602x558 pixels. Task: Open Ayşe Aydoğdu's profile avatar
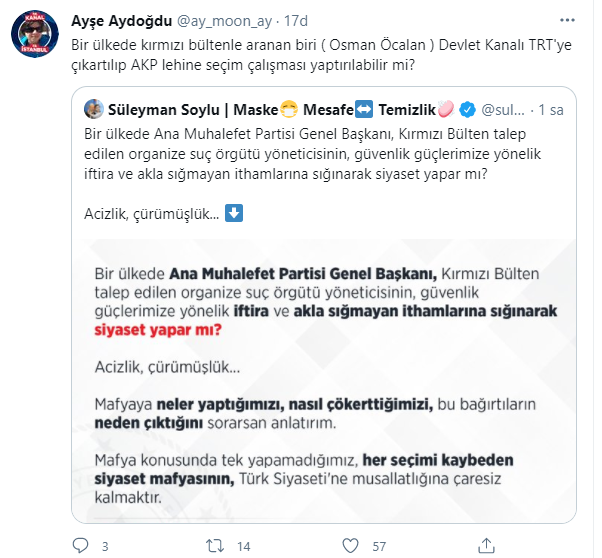(33, 35)
